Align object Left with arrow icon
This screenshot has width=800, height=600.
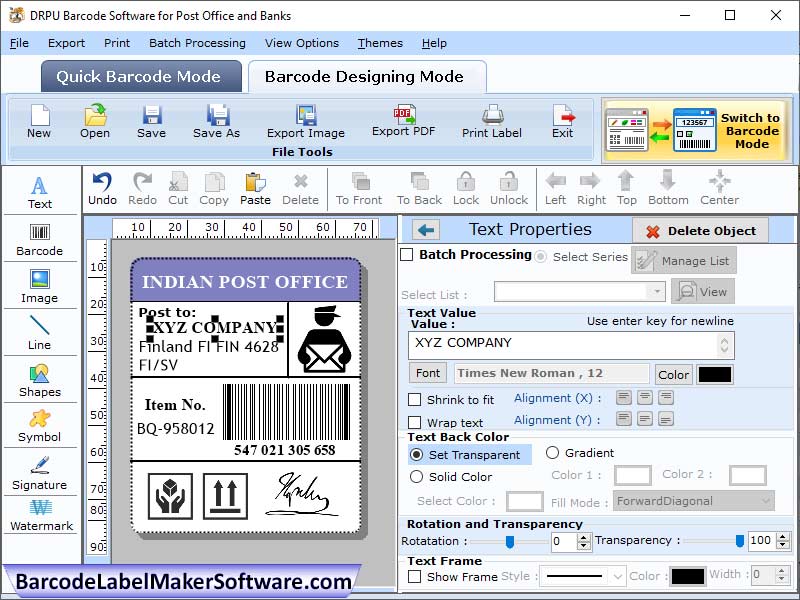click(x=555, y=189)
